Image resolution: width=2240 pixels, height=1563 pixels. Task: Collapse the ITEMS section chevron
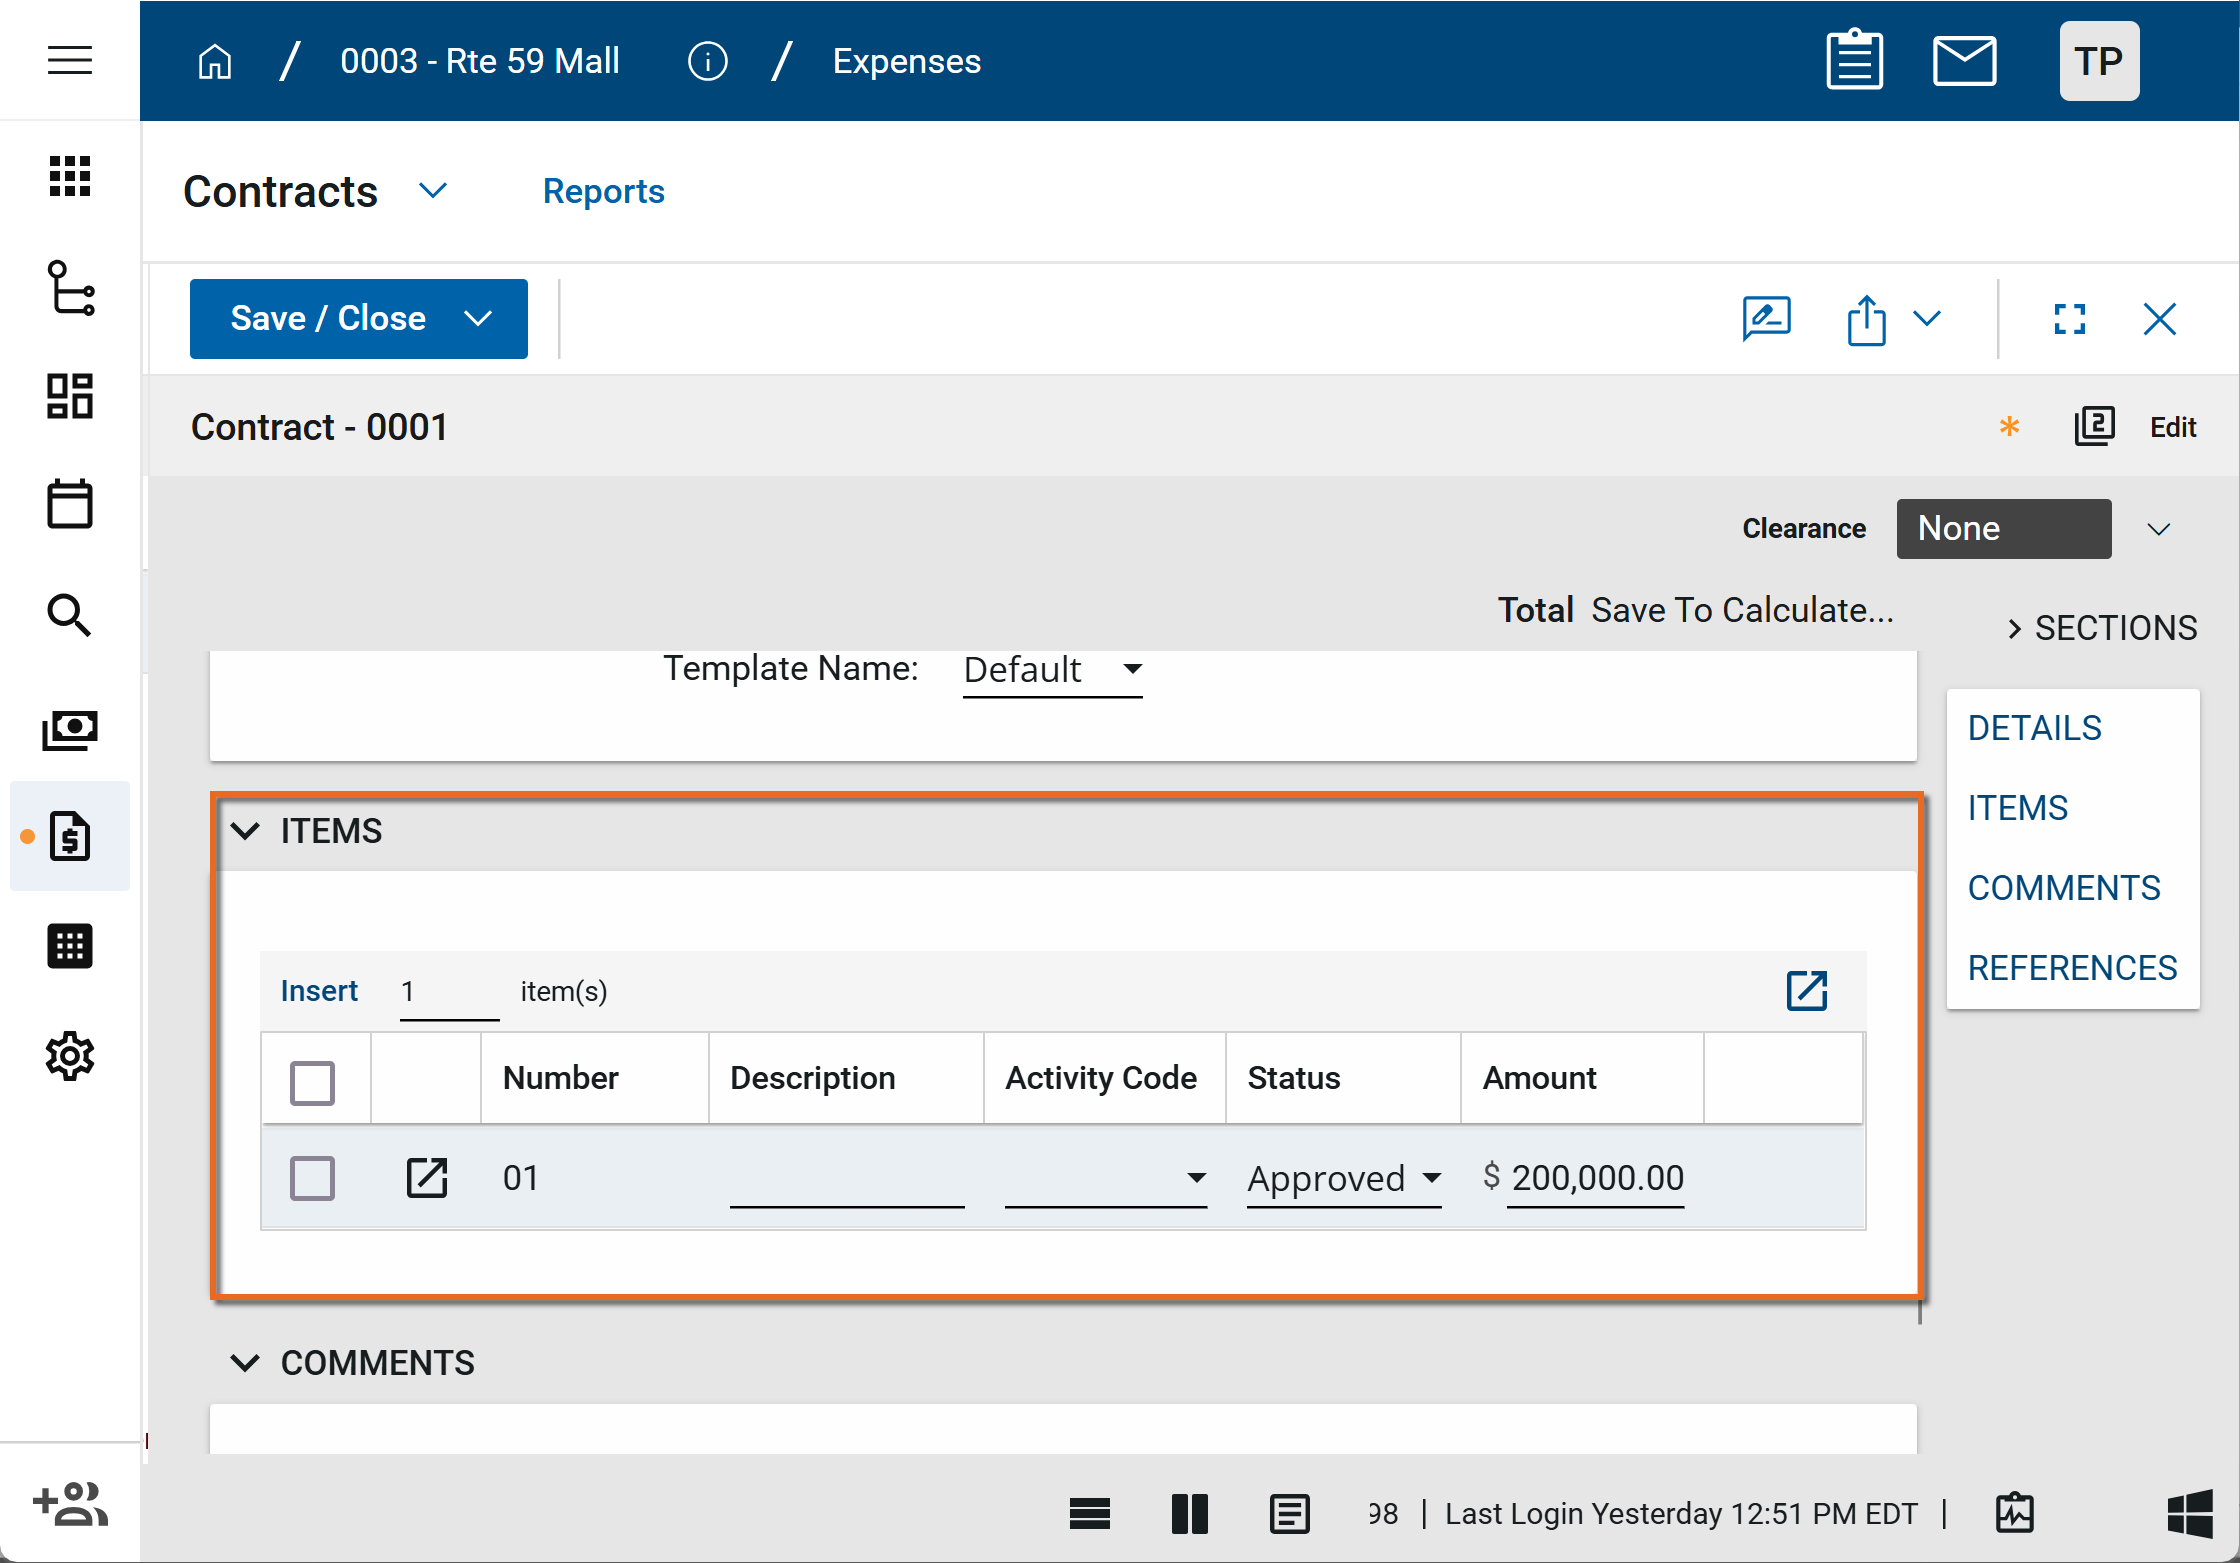pos(245,830)
